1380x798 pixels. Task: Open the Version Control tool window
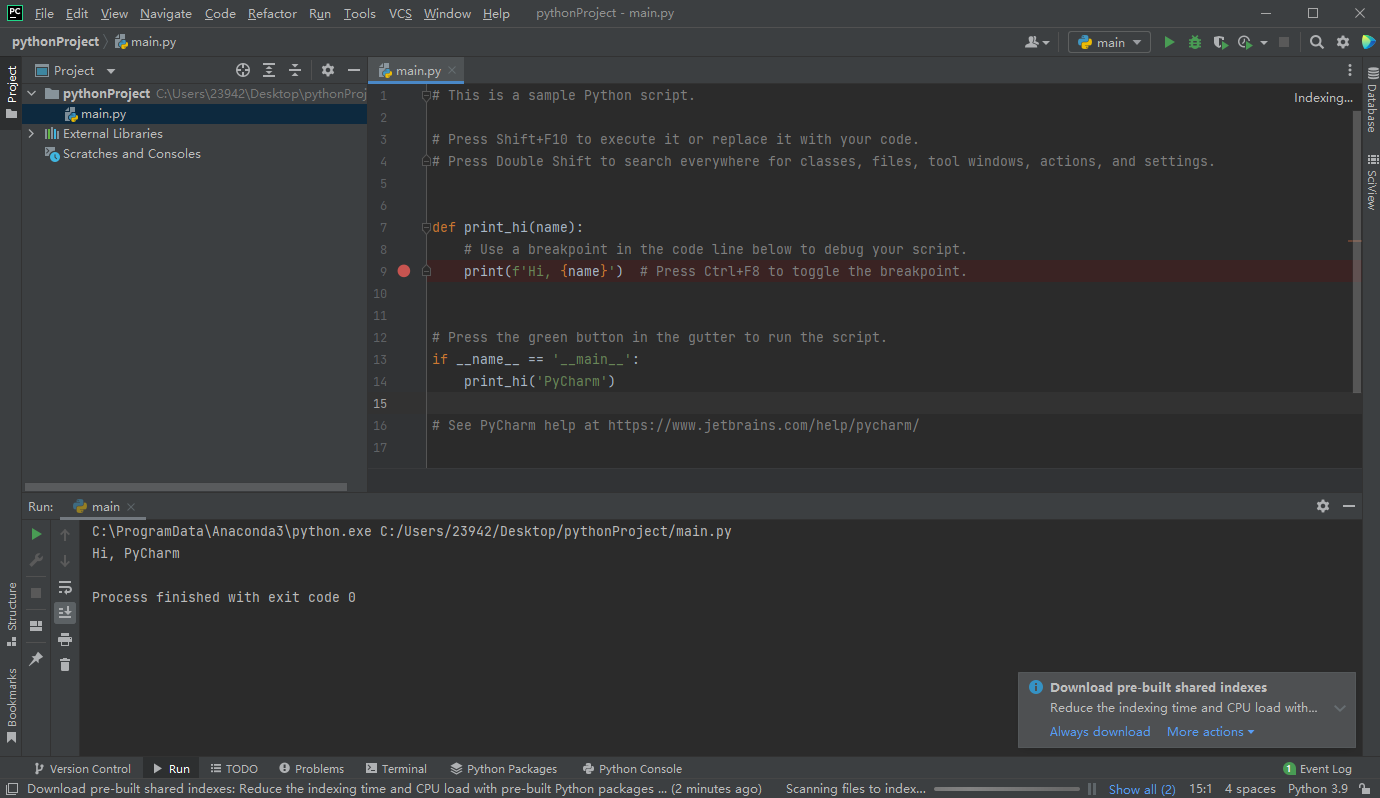point(82,769)
